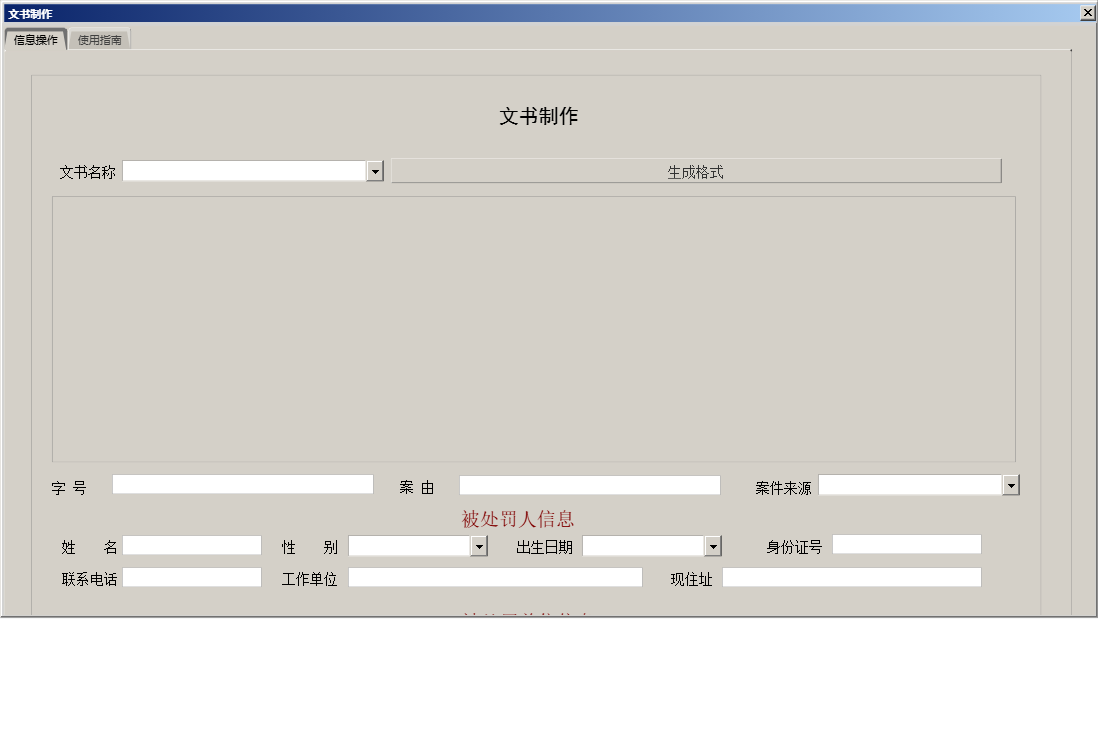The width and height of the screenshot is (1098, 732).
Task: Open the 案件来源 dropdown list
Action: coord(1010,484)
